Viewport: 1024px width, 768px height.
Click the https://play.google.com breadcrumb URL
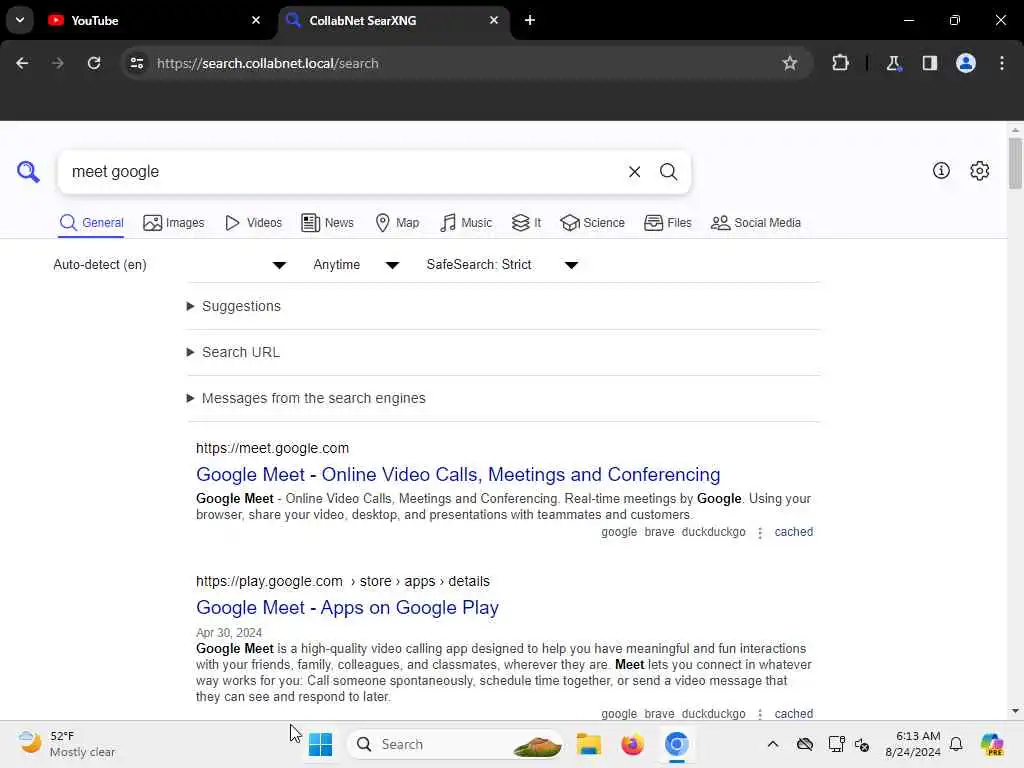click(x=343, y=581)
